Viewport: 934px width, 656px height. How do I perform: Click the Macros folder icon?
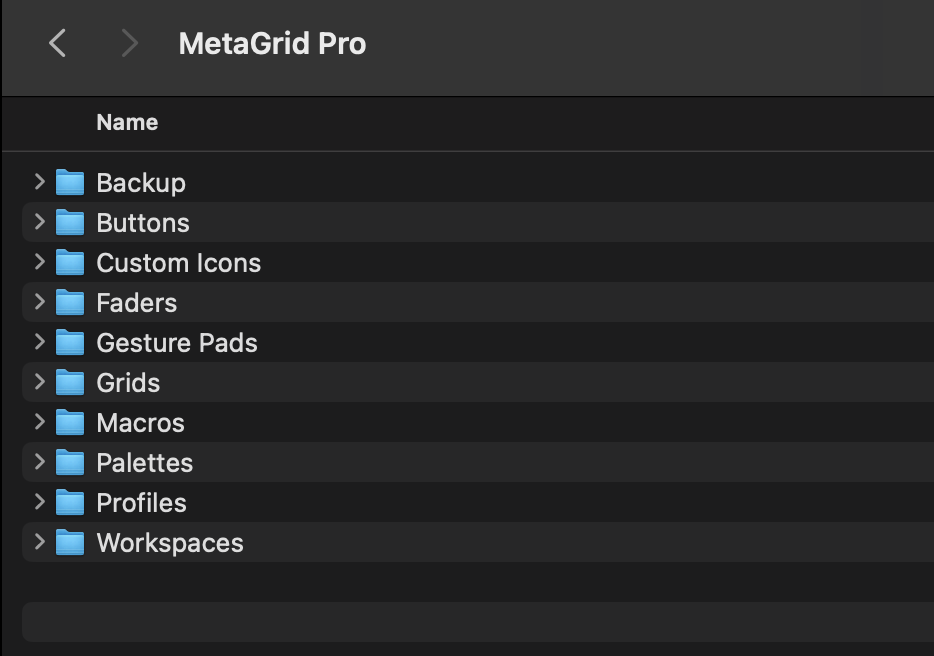[70, 422]
